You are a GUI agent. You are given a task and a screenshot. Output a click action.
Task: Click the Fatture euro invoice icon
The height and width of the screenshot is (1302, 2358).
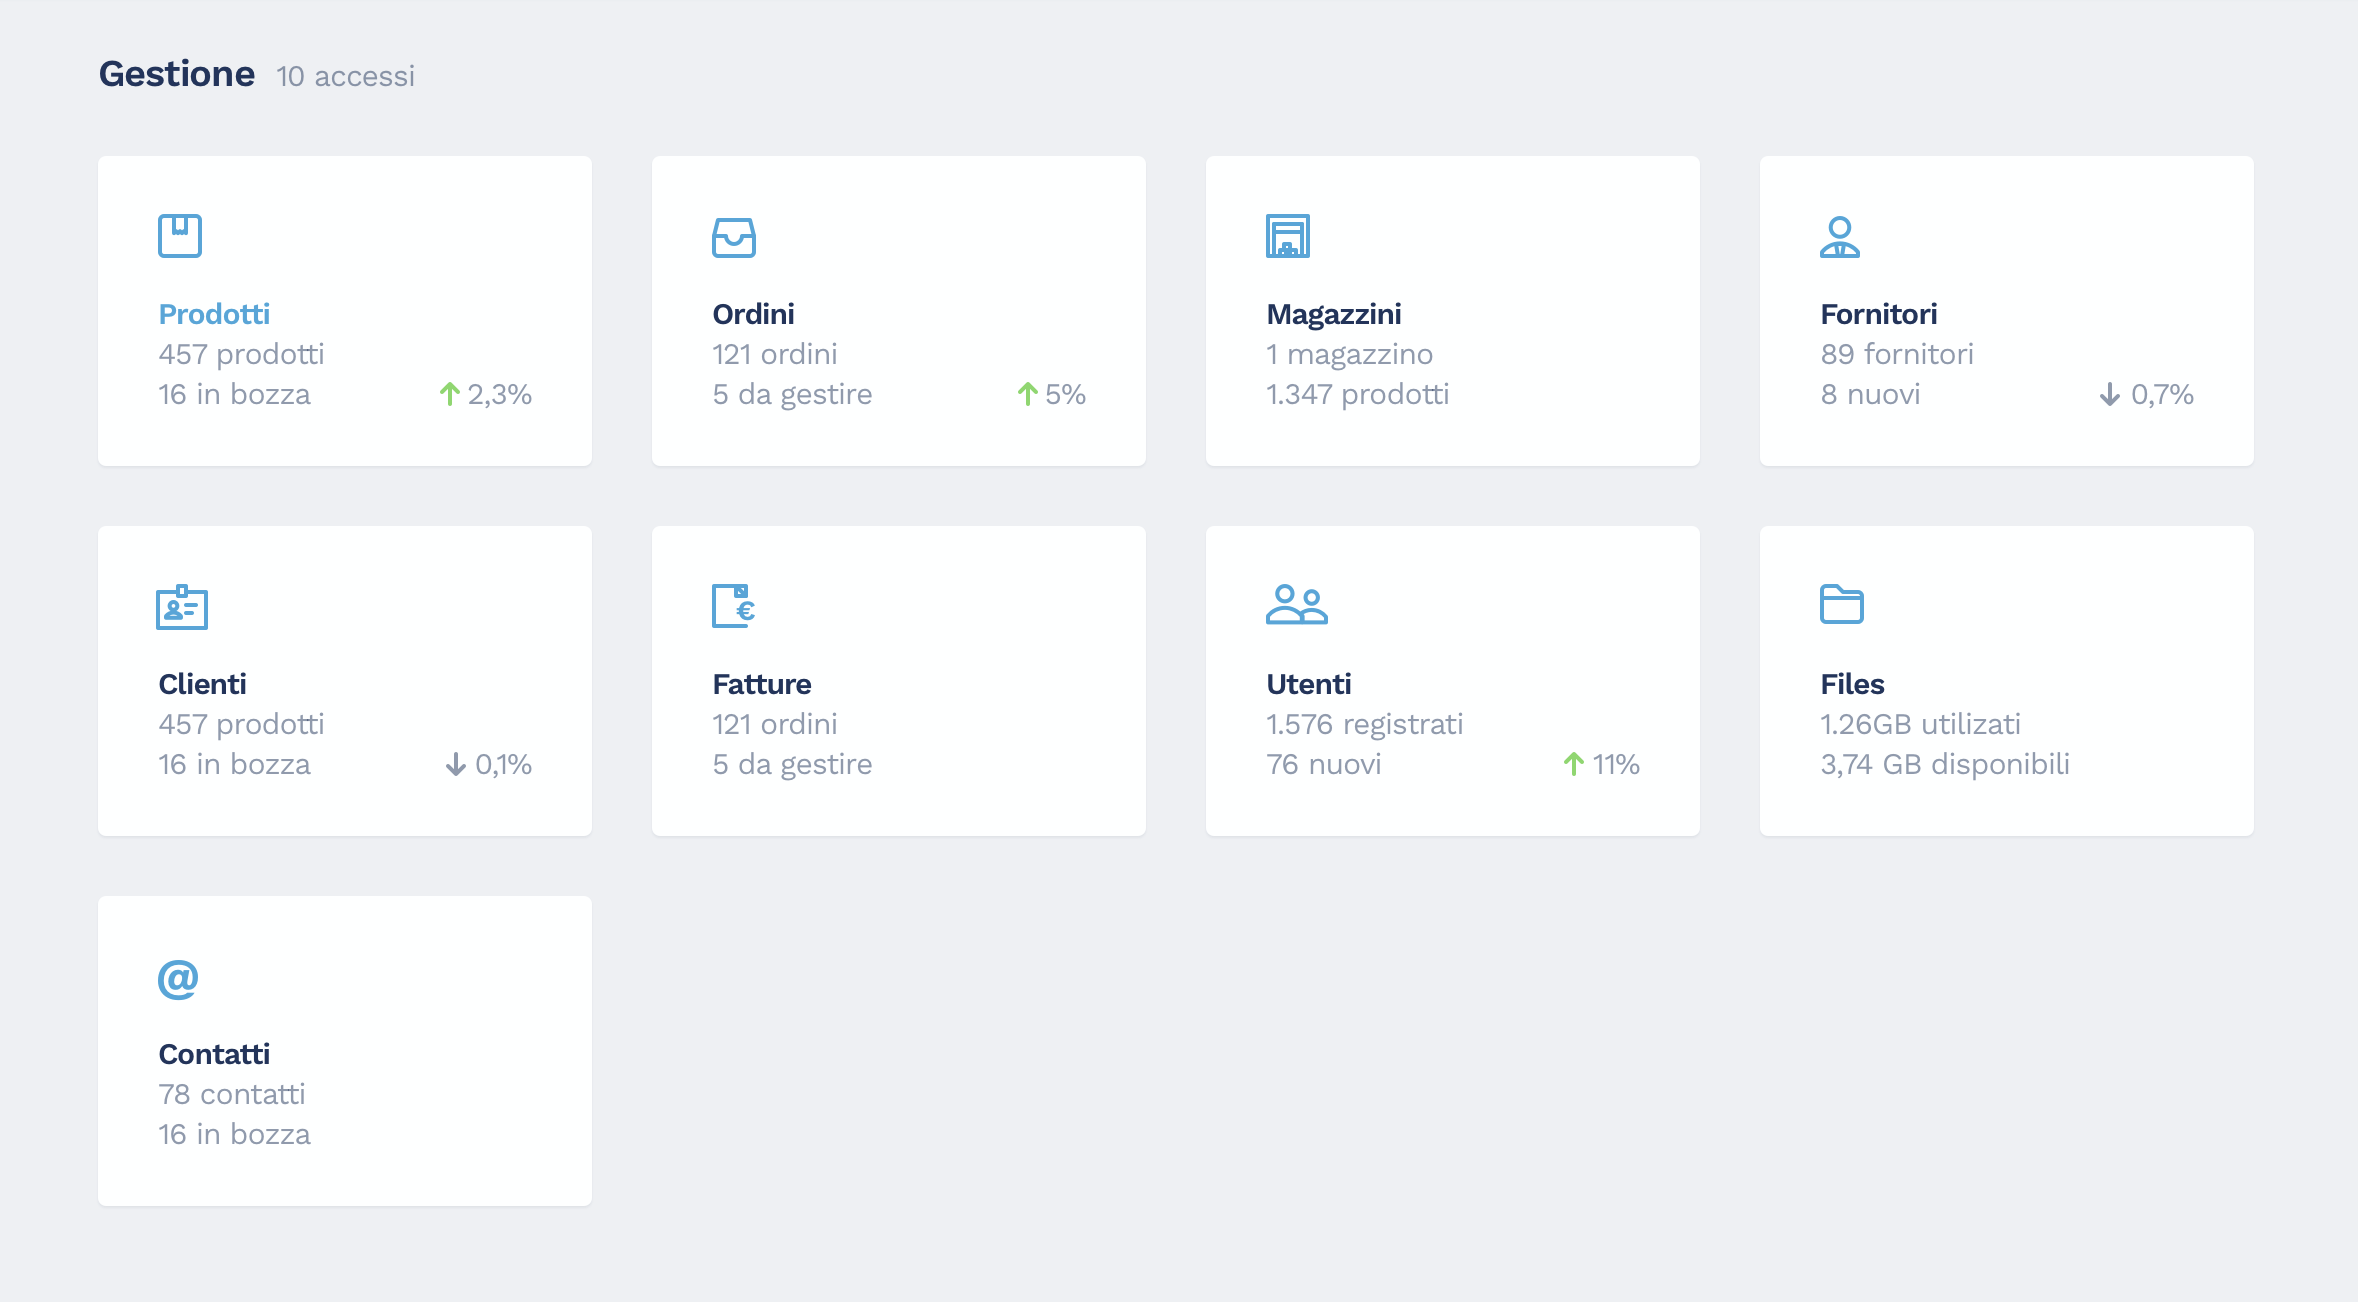tap(733, 606)
